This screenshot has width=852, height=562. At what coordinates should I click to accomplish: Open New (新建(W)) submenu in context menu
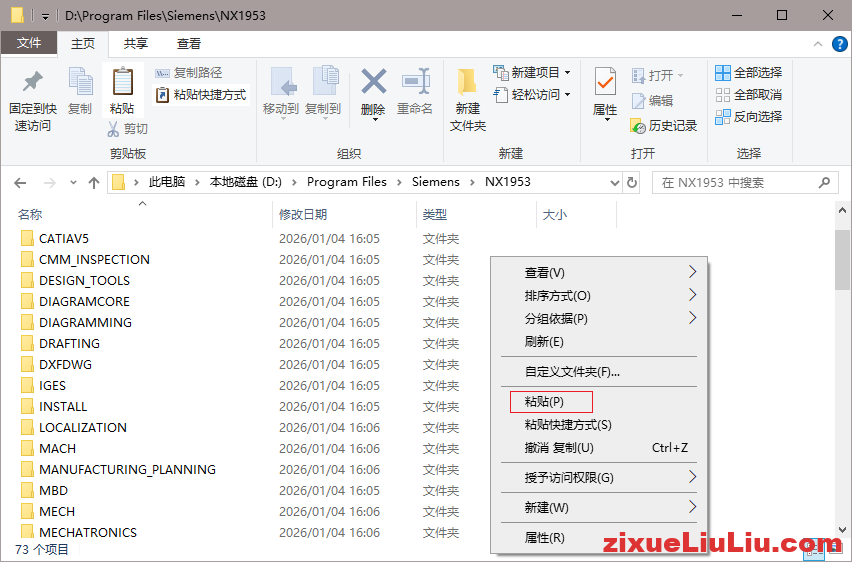tap(599, 508)
